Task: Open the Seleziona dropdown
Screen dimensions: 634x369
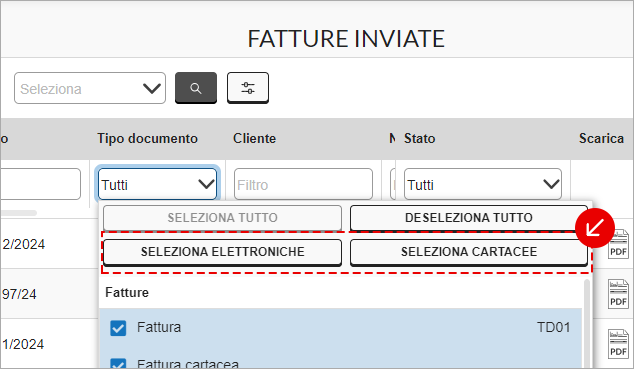Action: click(x=90, y=88)
